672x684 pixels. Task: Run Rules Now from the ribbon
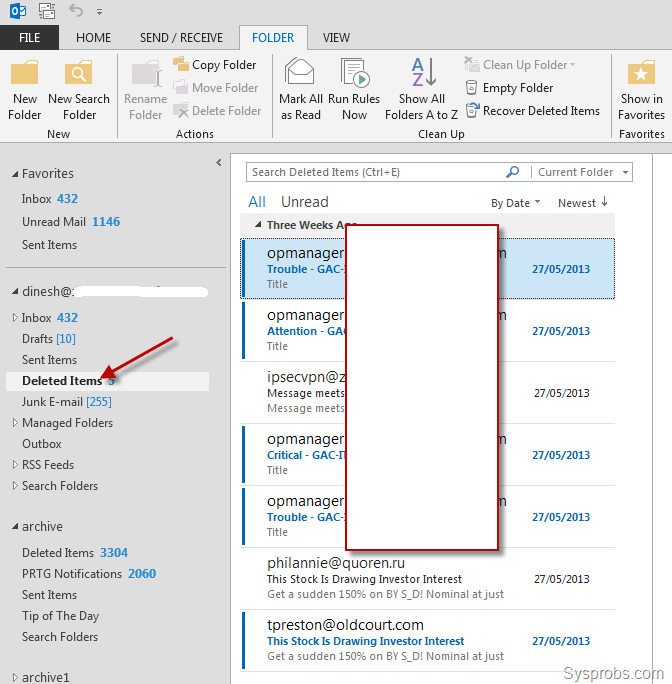(x=354, y=75)
